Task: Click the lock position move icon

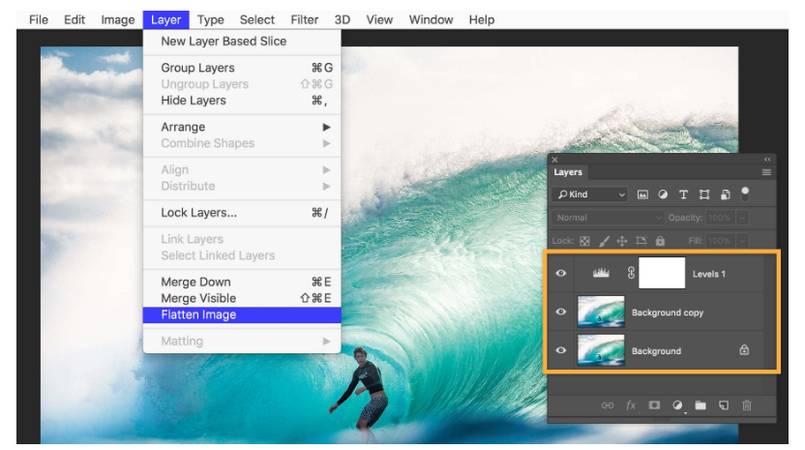Action: pos(622,241)
